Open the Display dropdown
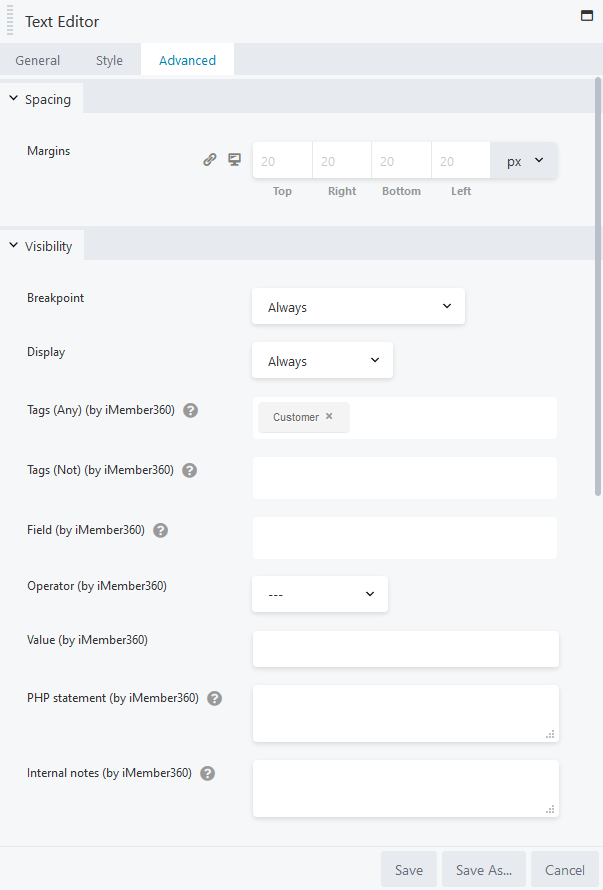 pos(322,360)
